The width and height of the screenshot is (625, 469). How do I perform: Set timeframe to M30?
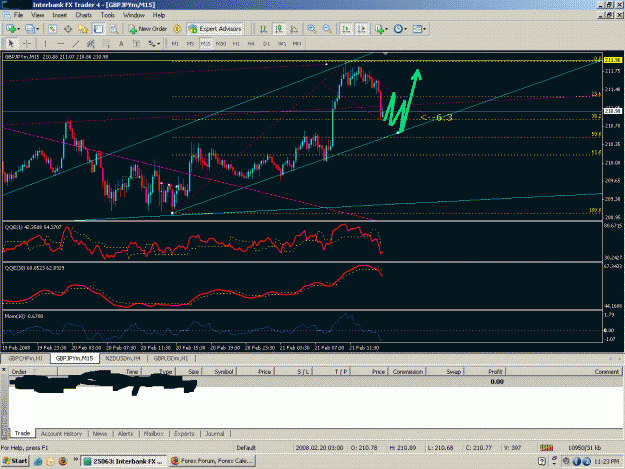click(220, 43)
